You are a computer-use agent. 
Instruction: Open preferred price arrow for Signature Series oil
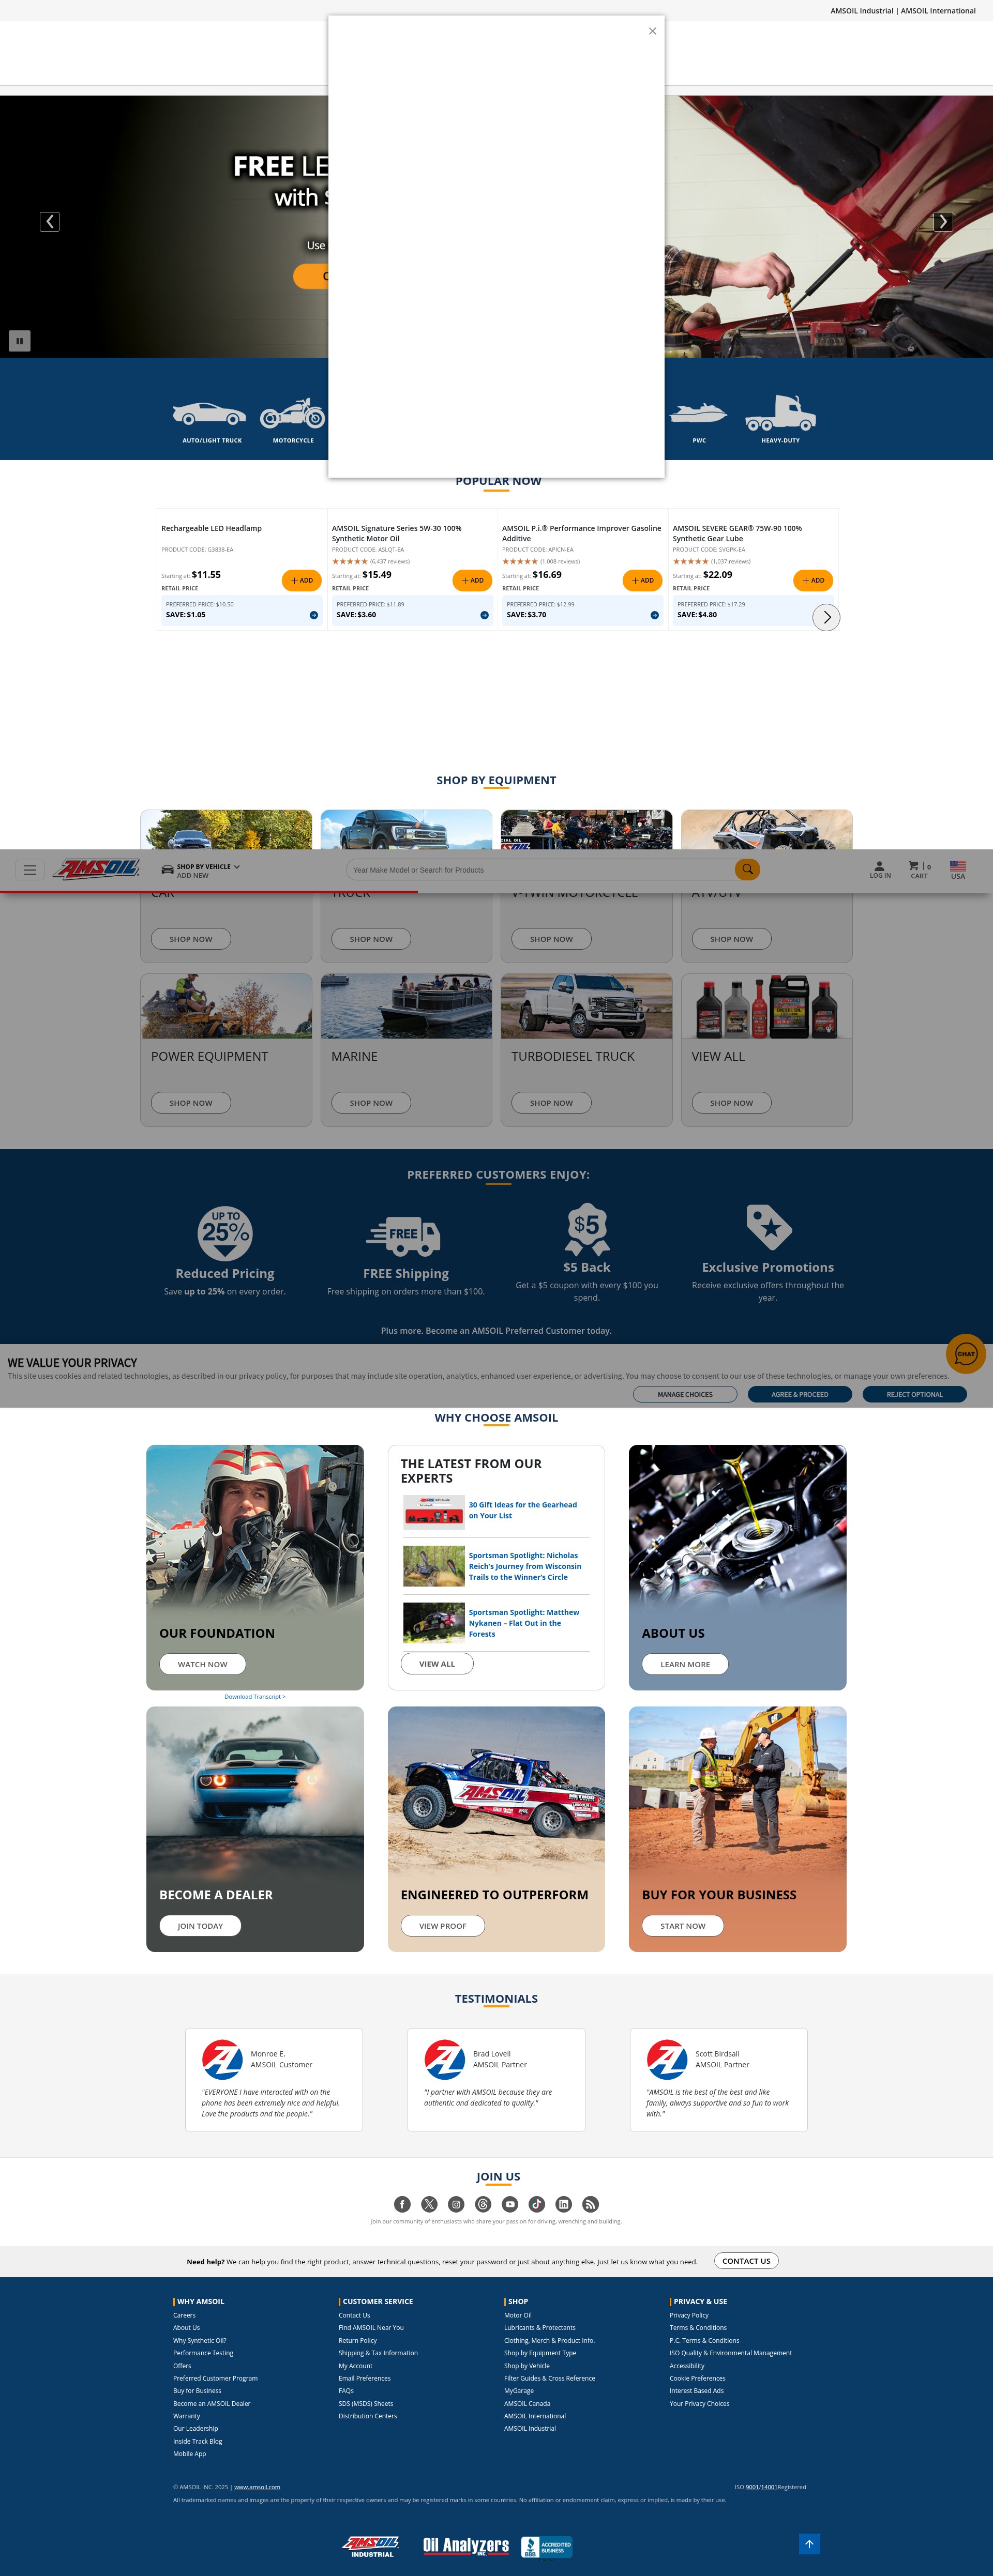coord(484,615)
